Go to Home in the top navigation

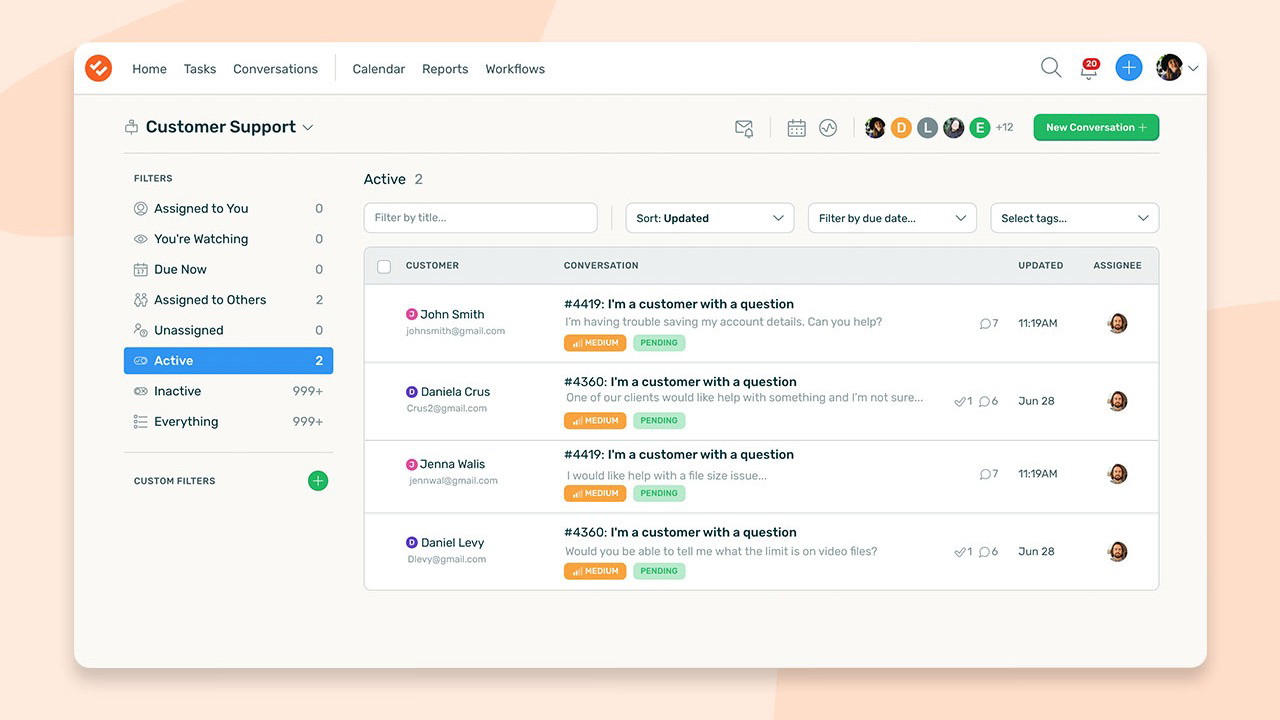coord(149,69)
